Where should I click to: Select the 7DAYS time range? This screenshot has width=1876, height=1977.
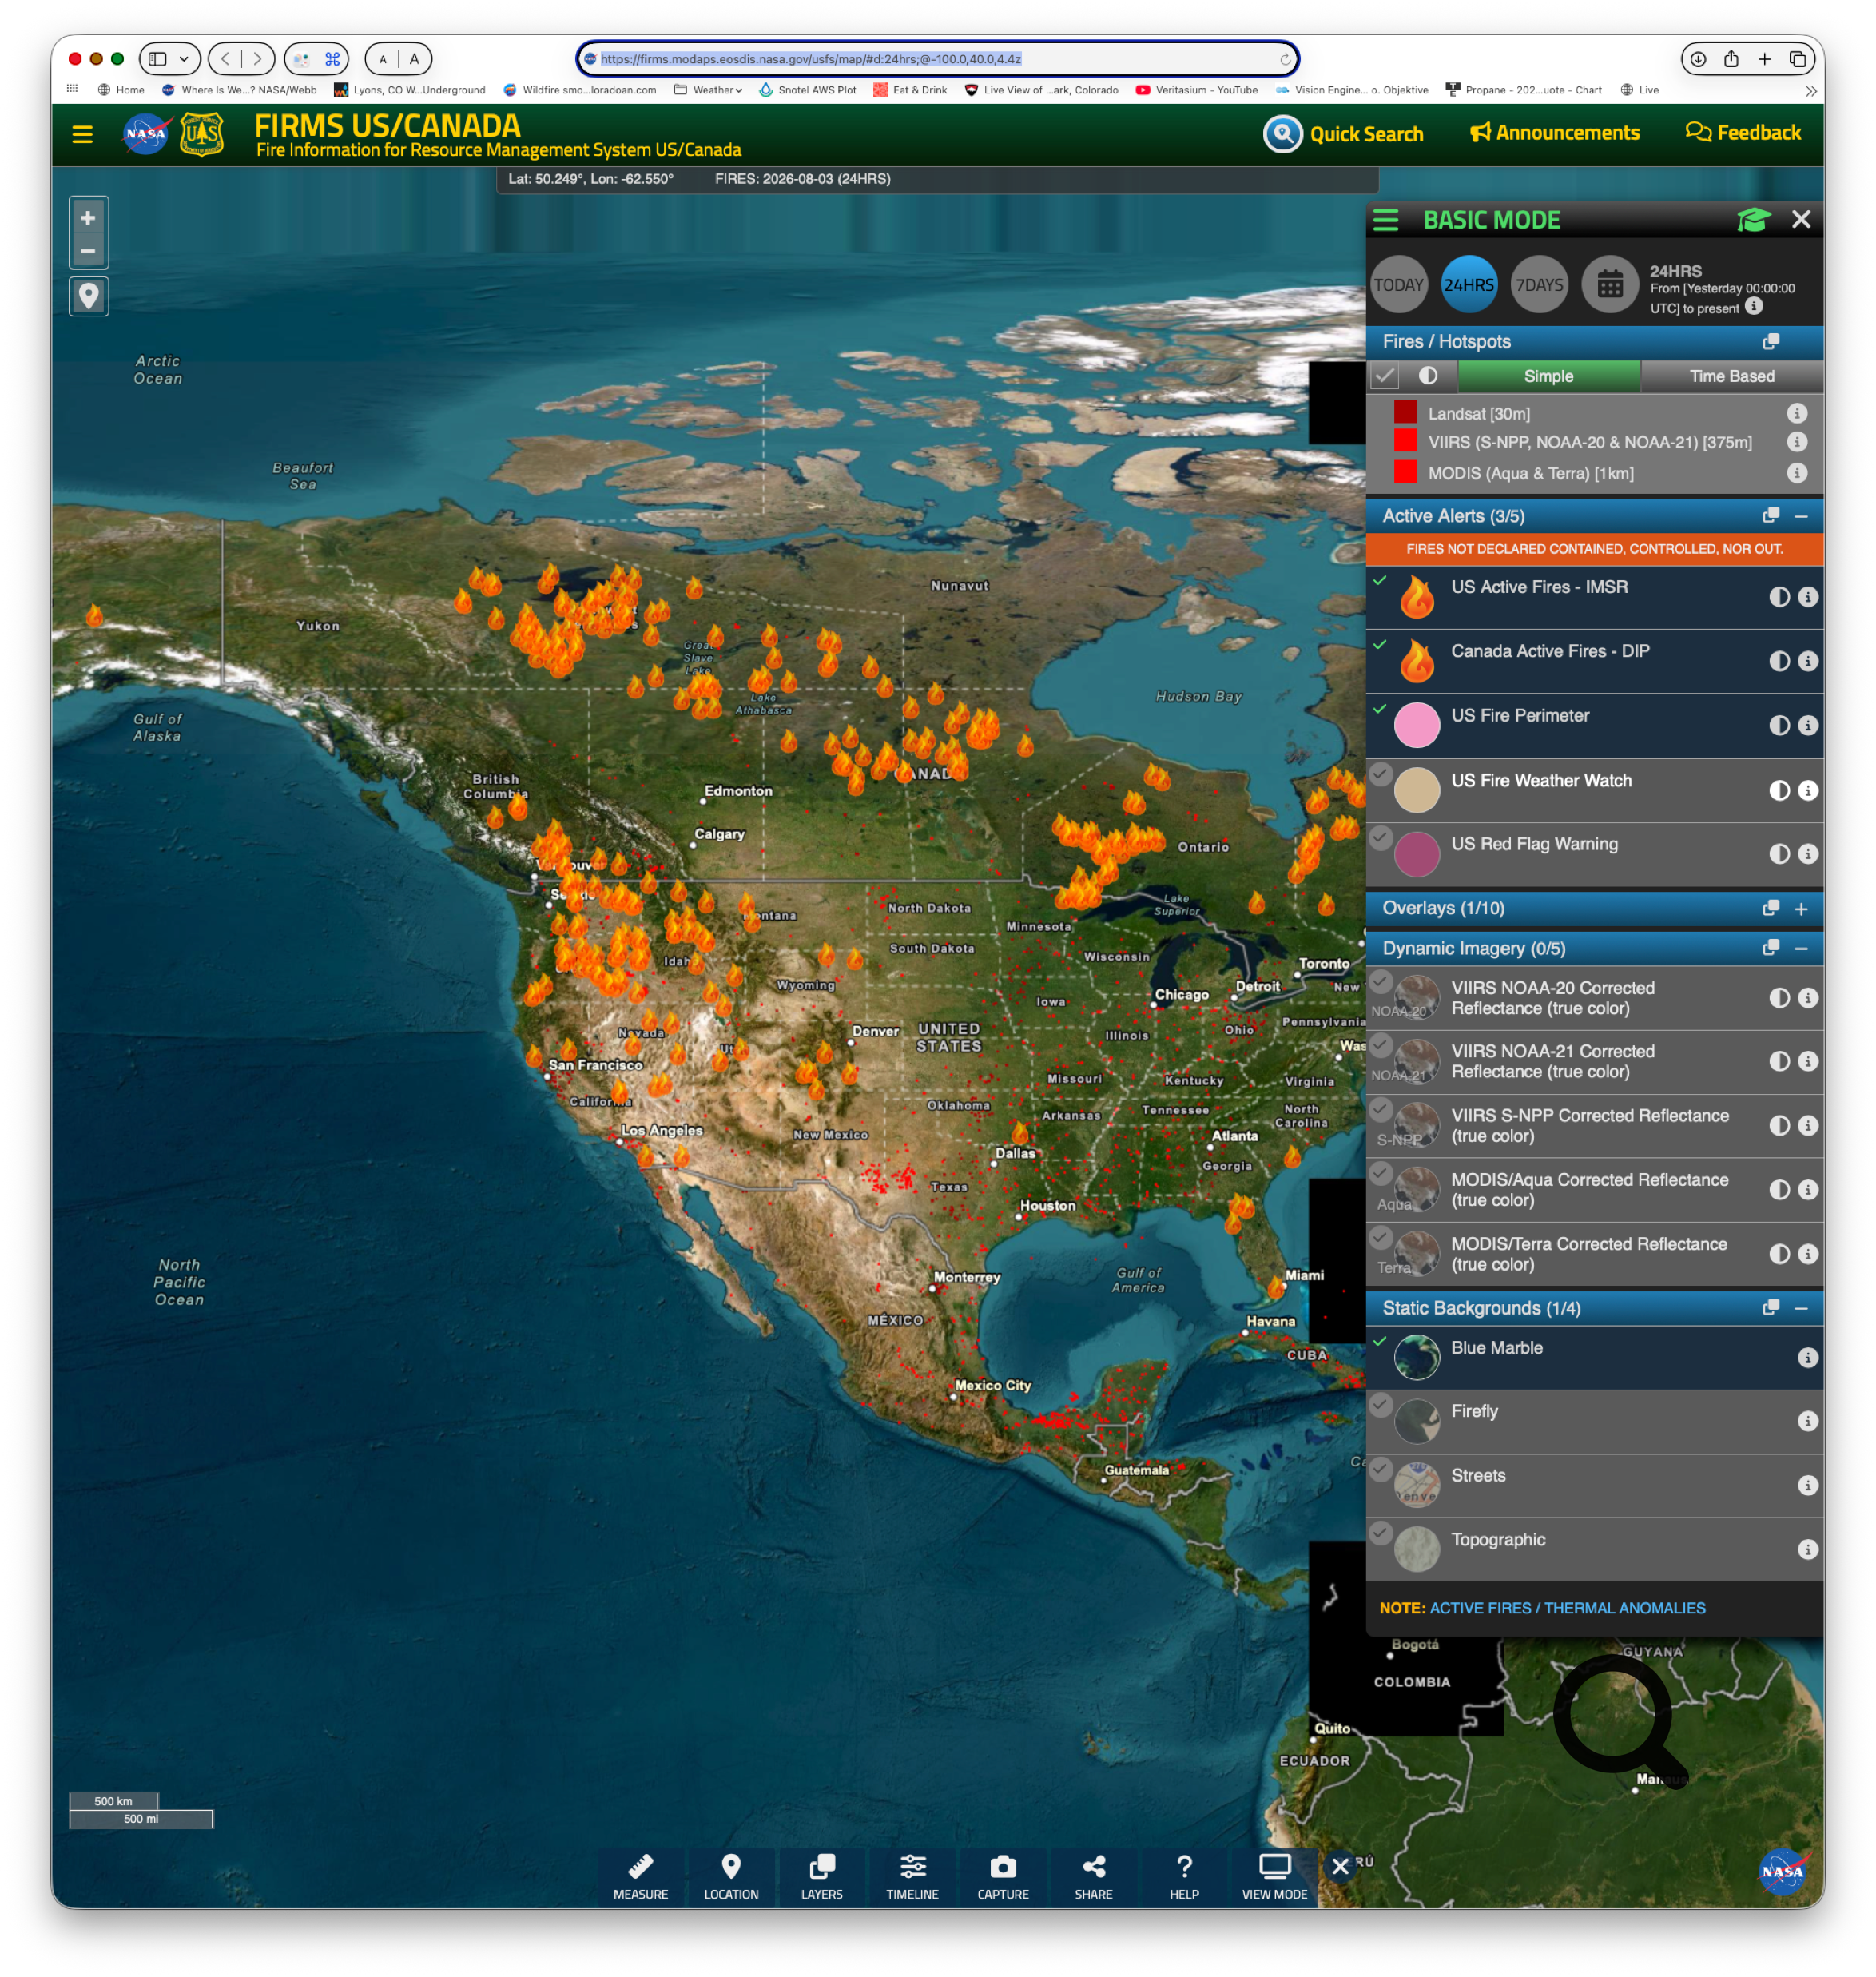tap(1539, 285)
